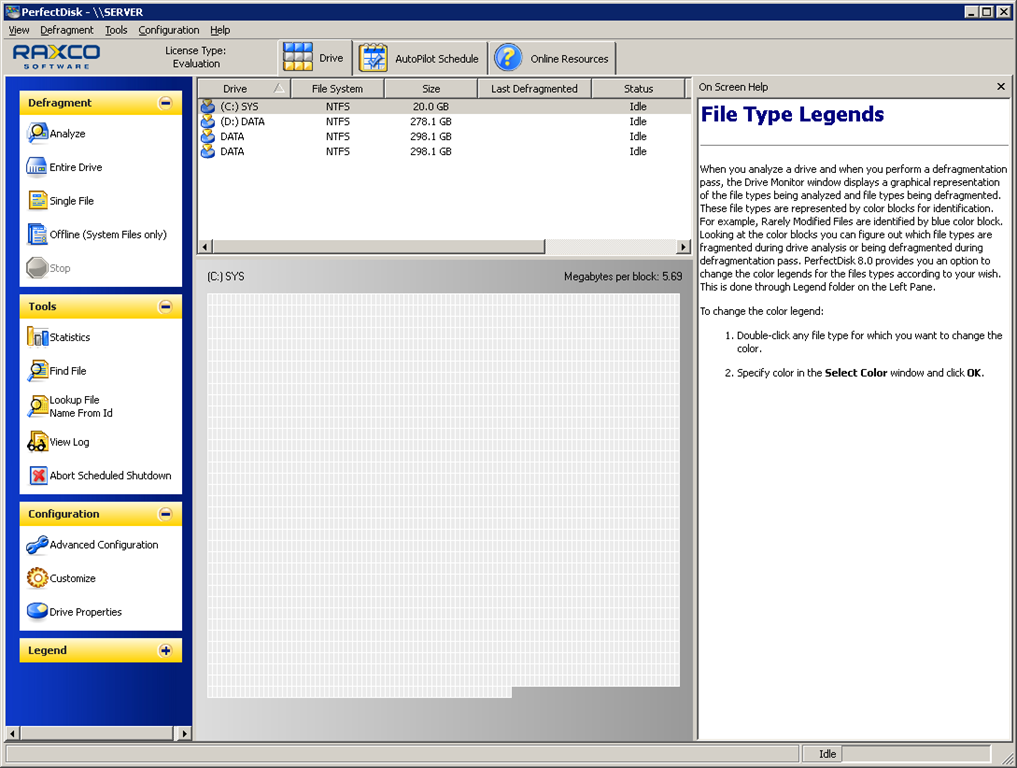Open the Advanced Configuration wrench icon
The width and height of the screenshot is (1017, 768).
[37, 544]
